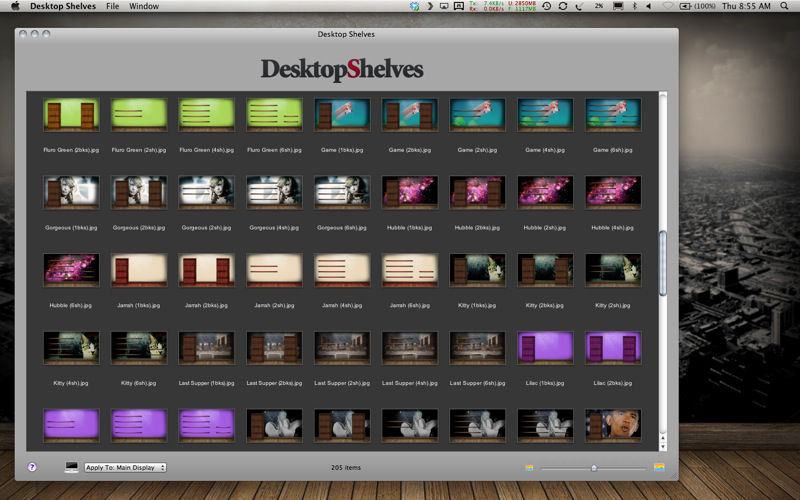Pick the Last Supper (1bks).jpg thumbnail
This screenshot has width=800, height=500.
pos(206,348)
